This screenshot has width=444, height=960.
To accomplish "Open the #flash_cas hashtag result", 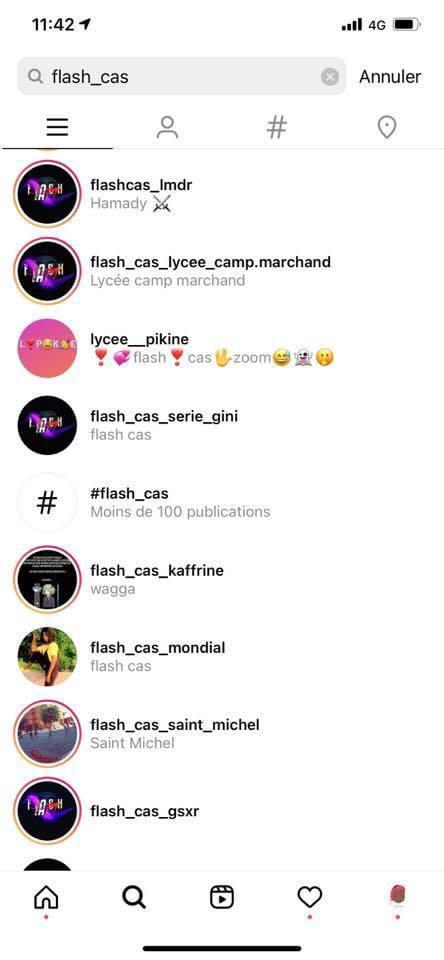I will (222, 502).
